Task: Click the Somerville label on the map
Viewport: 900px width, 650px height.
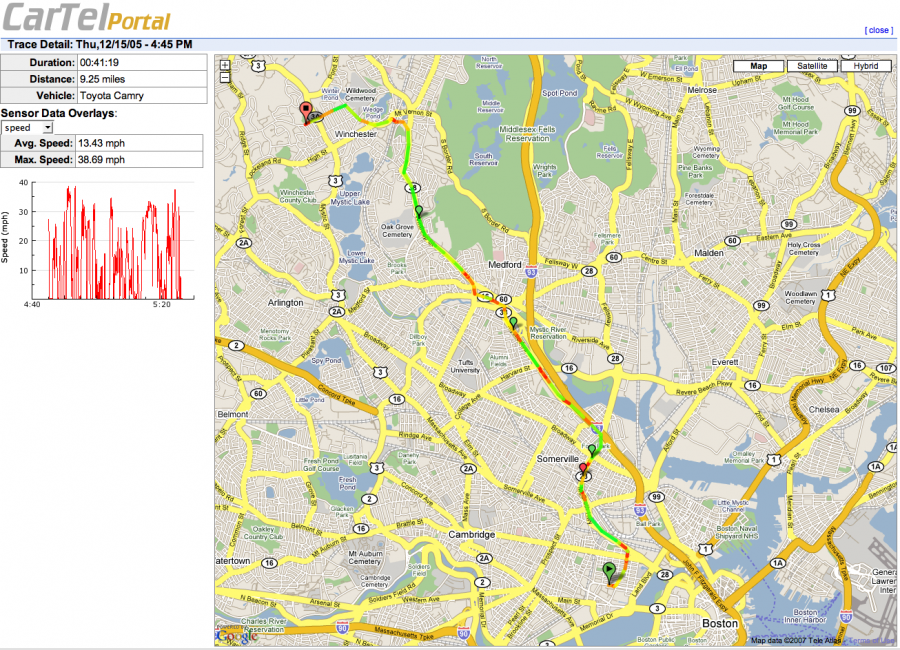Action: 557,459
